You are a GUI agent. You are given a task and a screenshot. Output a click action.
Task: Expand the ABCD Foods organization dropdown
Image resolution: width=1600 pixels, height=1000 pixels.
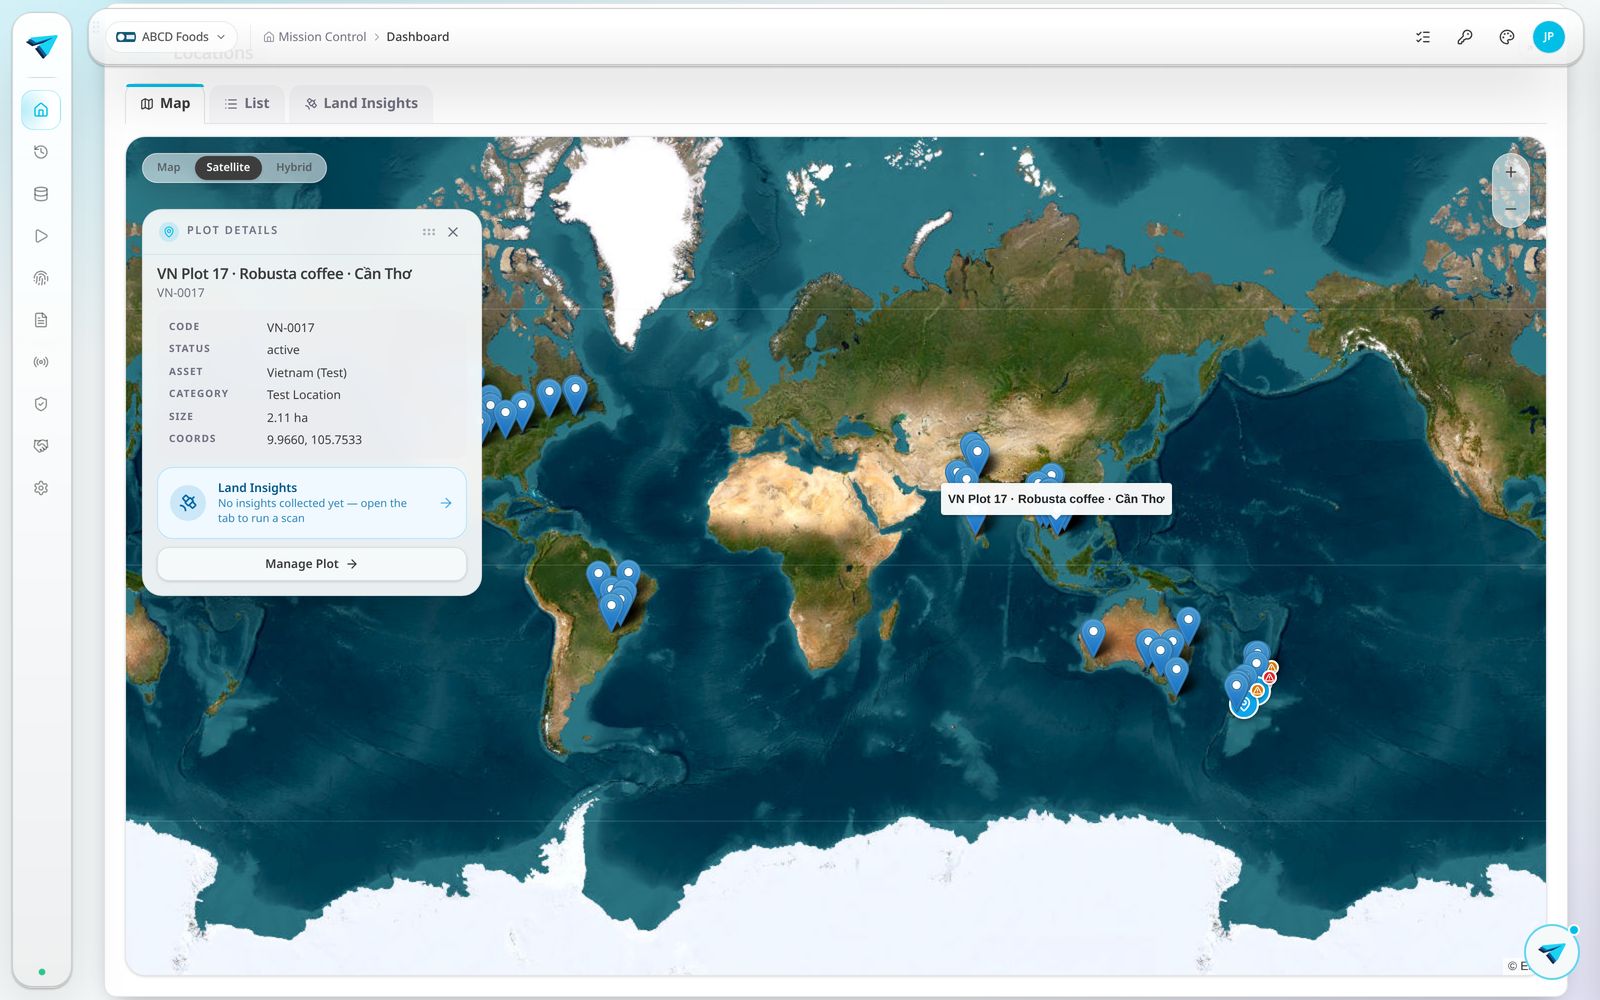point(171,37)
